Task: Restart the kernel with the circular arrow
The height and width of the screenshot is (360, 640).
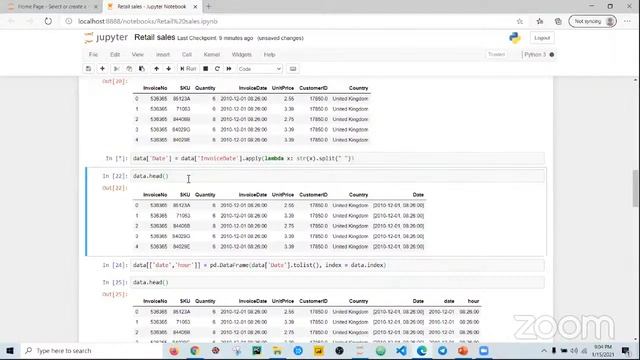Action: pos(217,69)
